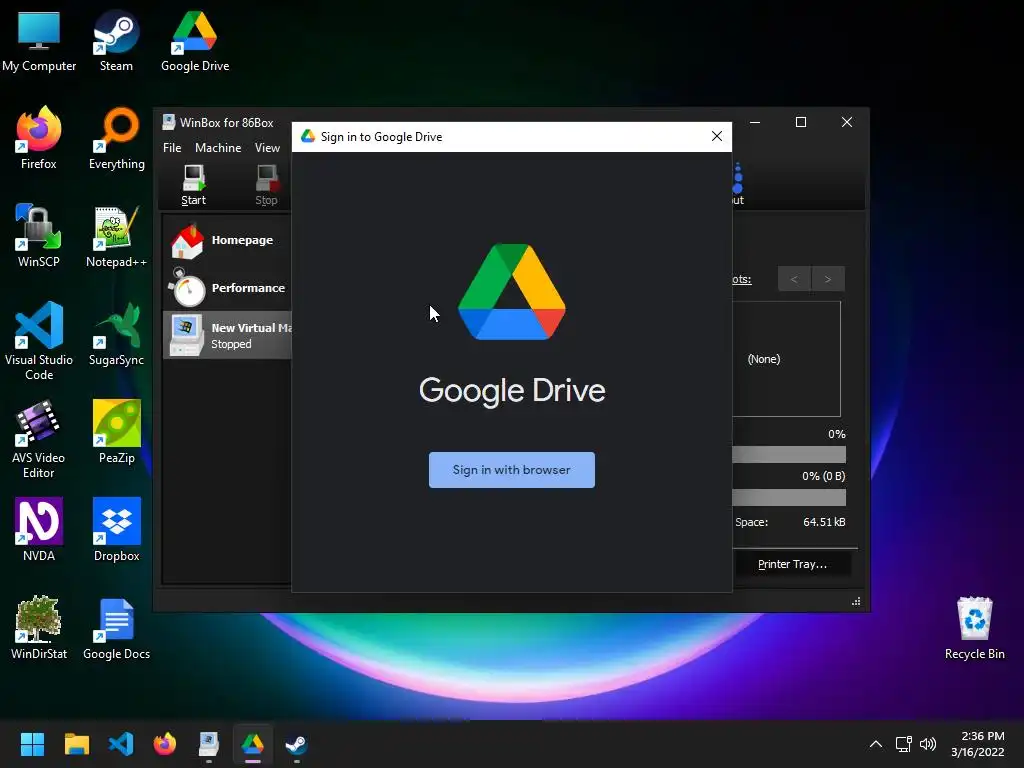The height and width of the screenshot is (768, 1024).
Task: Open Everything search desktop shortcut
Action: tap(116, 139)
